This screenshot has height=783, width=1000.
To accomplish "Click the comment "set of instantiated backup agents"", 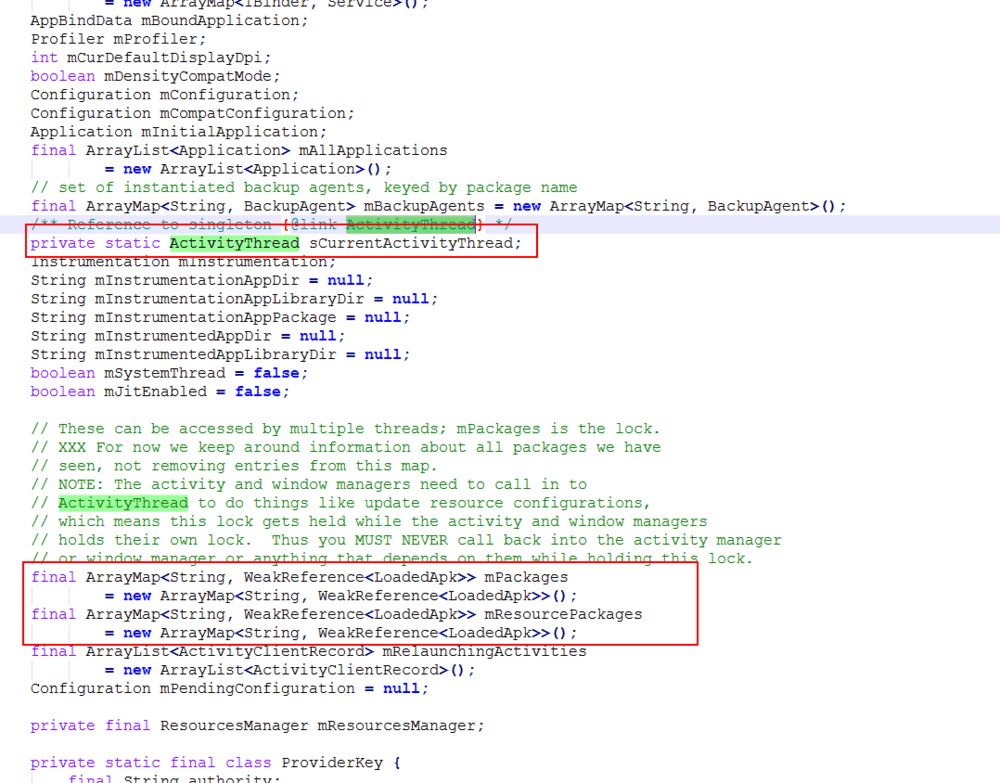I will tap(211, 187).
